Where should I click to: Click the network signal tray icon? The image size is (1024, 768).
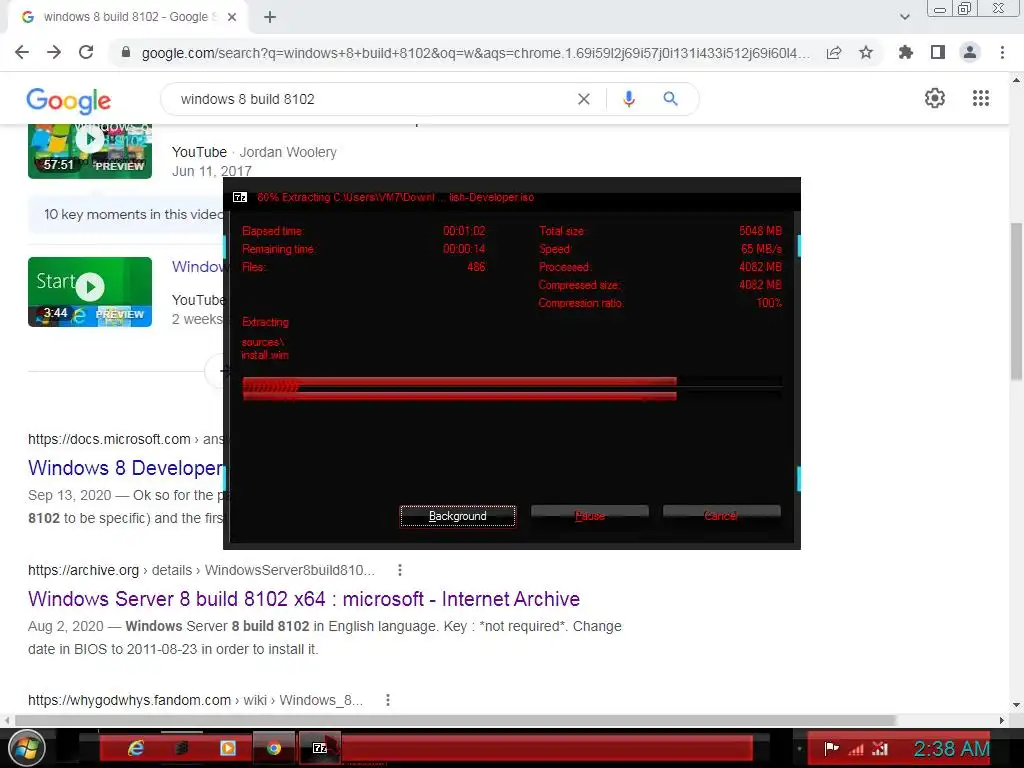click(856, 749)
